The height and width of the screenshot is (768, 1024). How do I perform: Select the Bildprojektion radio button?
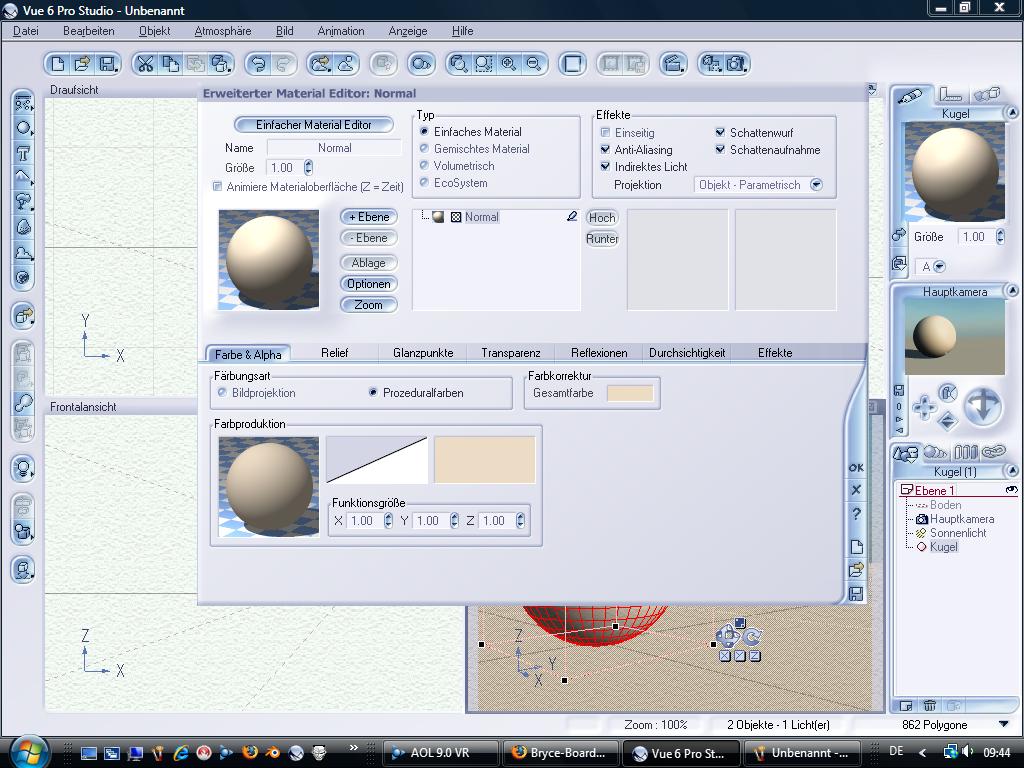[x=222, y=392]
